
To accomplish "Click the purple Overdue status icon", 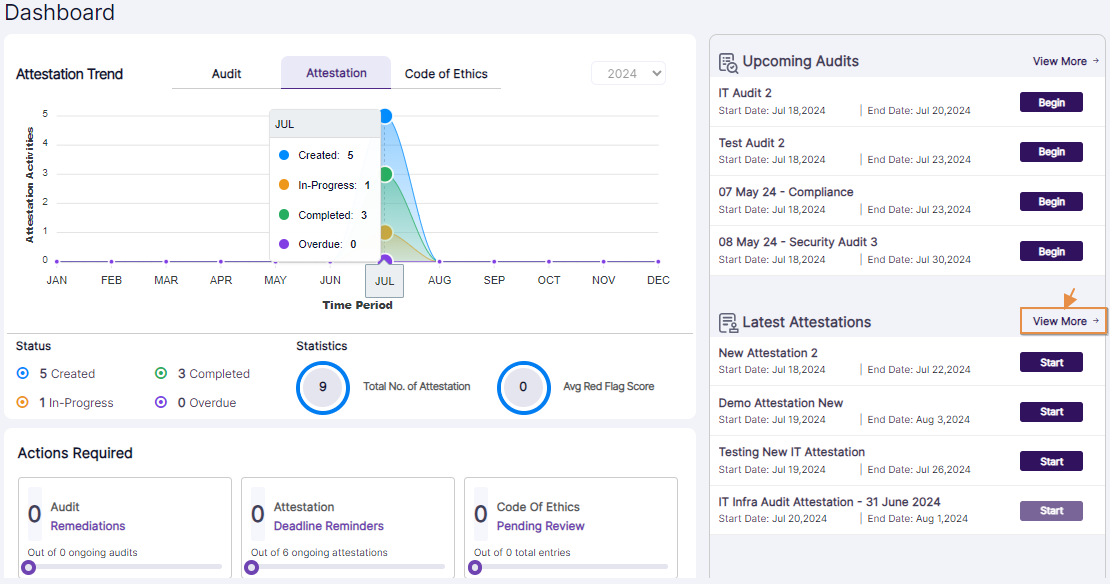I will (x=161, y=403).
